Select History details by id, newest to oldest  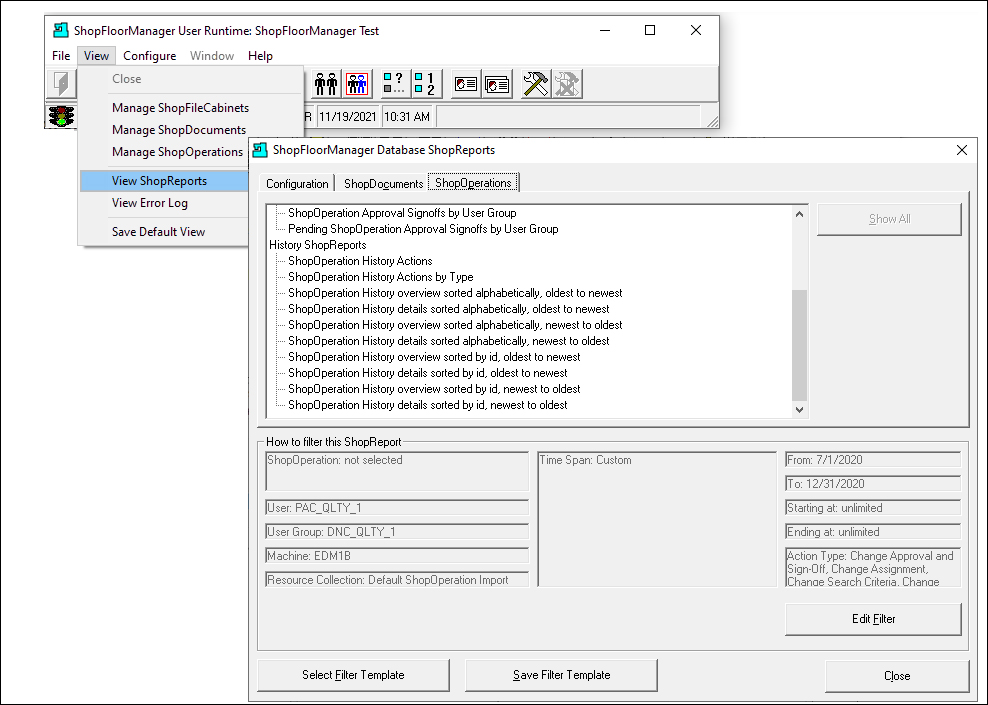(428, 405)
